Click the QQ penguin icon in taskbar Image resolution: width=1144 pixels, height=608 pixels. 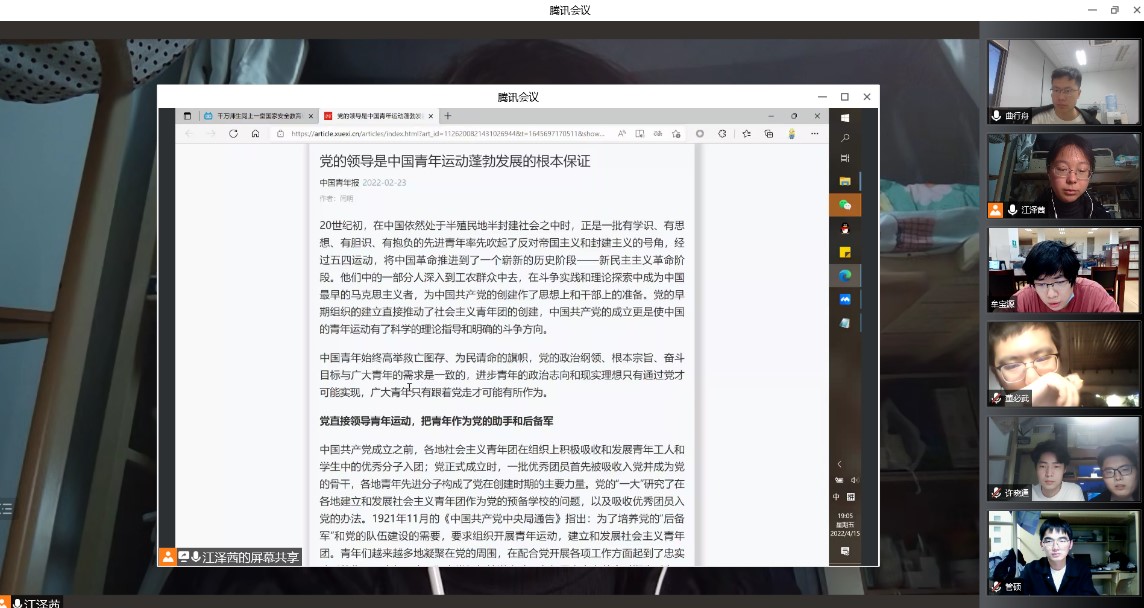[845, 229]
